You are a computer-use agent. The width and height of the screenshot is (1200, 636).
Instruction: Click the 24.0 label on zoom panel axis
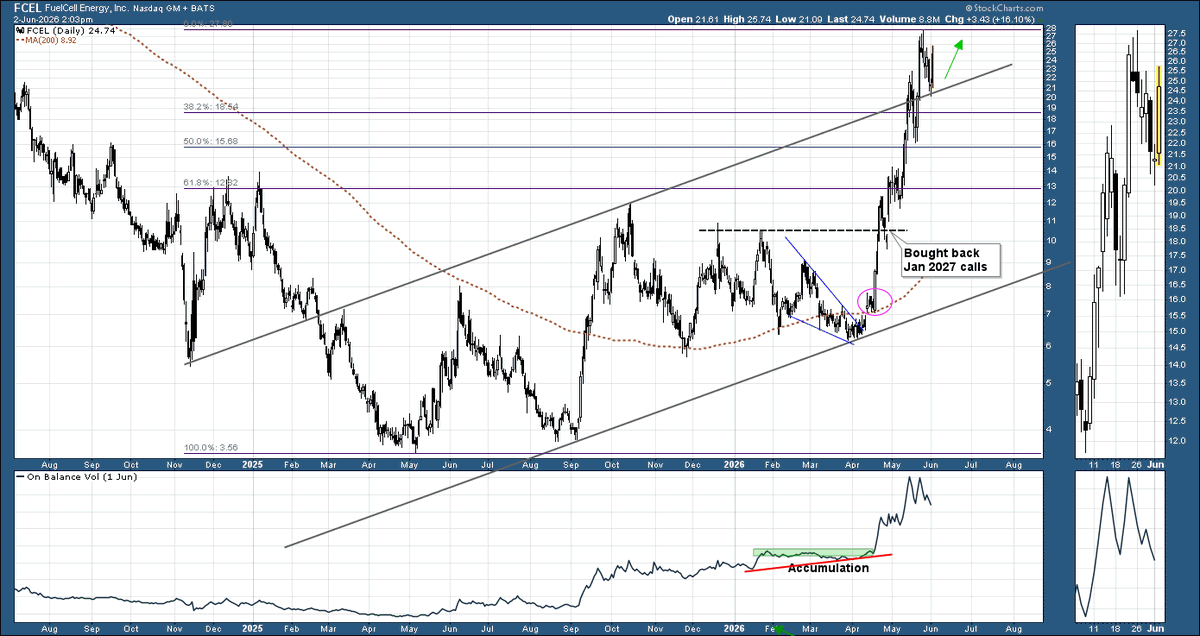(x=1177, y=100)
